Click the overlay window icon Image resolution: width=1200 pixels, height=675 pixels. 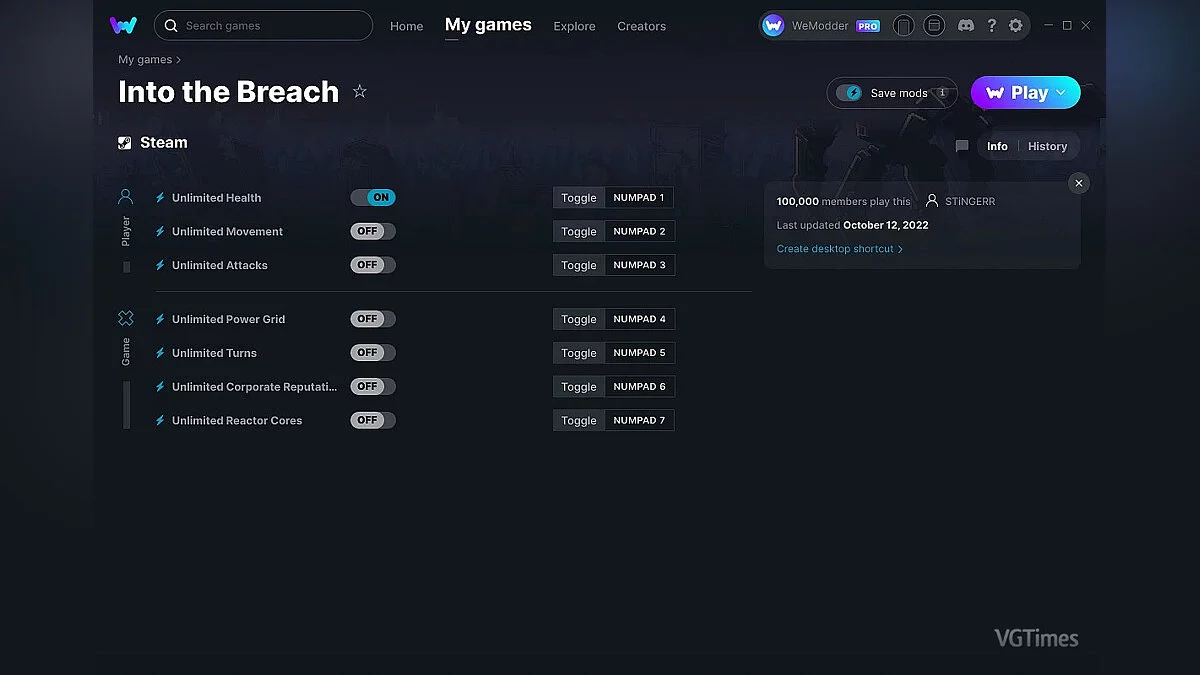click(934, 26)
